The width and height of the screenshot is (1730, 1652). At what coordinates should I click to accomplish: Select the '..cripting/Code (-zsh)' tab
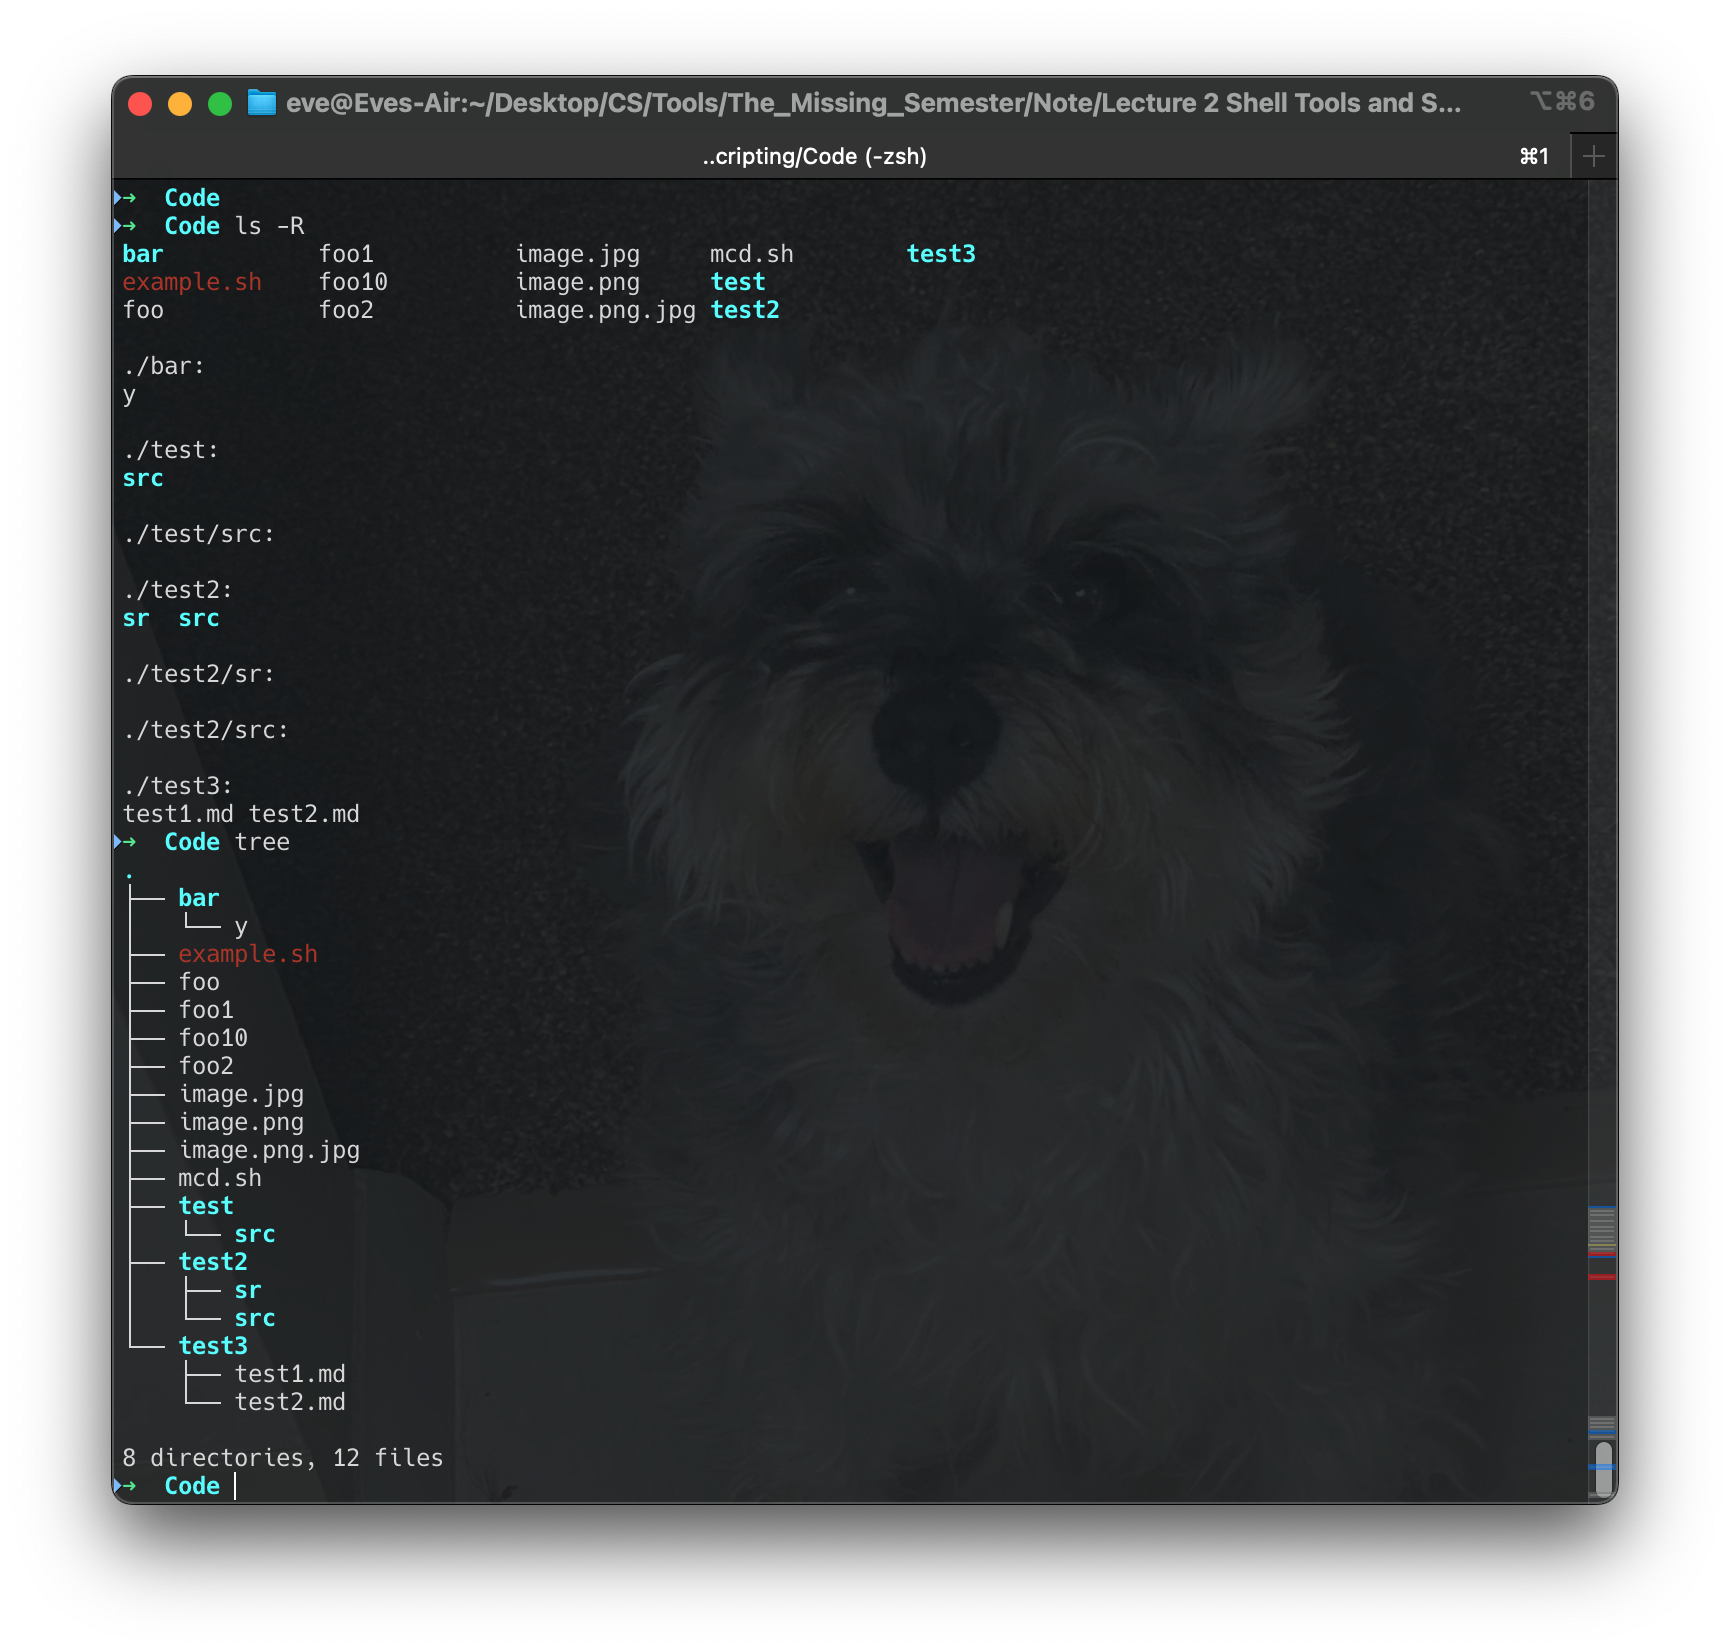point(814,156)
